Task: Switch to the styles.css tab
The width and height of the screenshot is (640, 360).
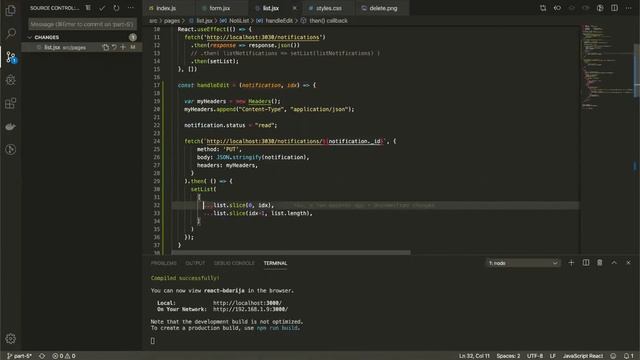Action: pos(329,8)
